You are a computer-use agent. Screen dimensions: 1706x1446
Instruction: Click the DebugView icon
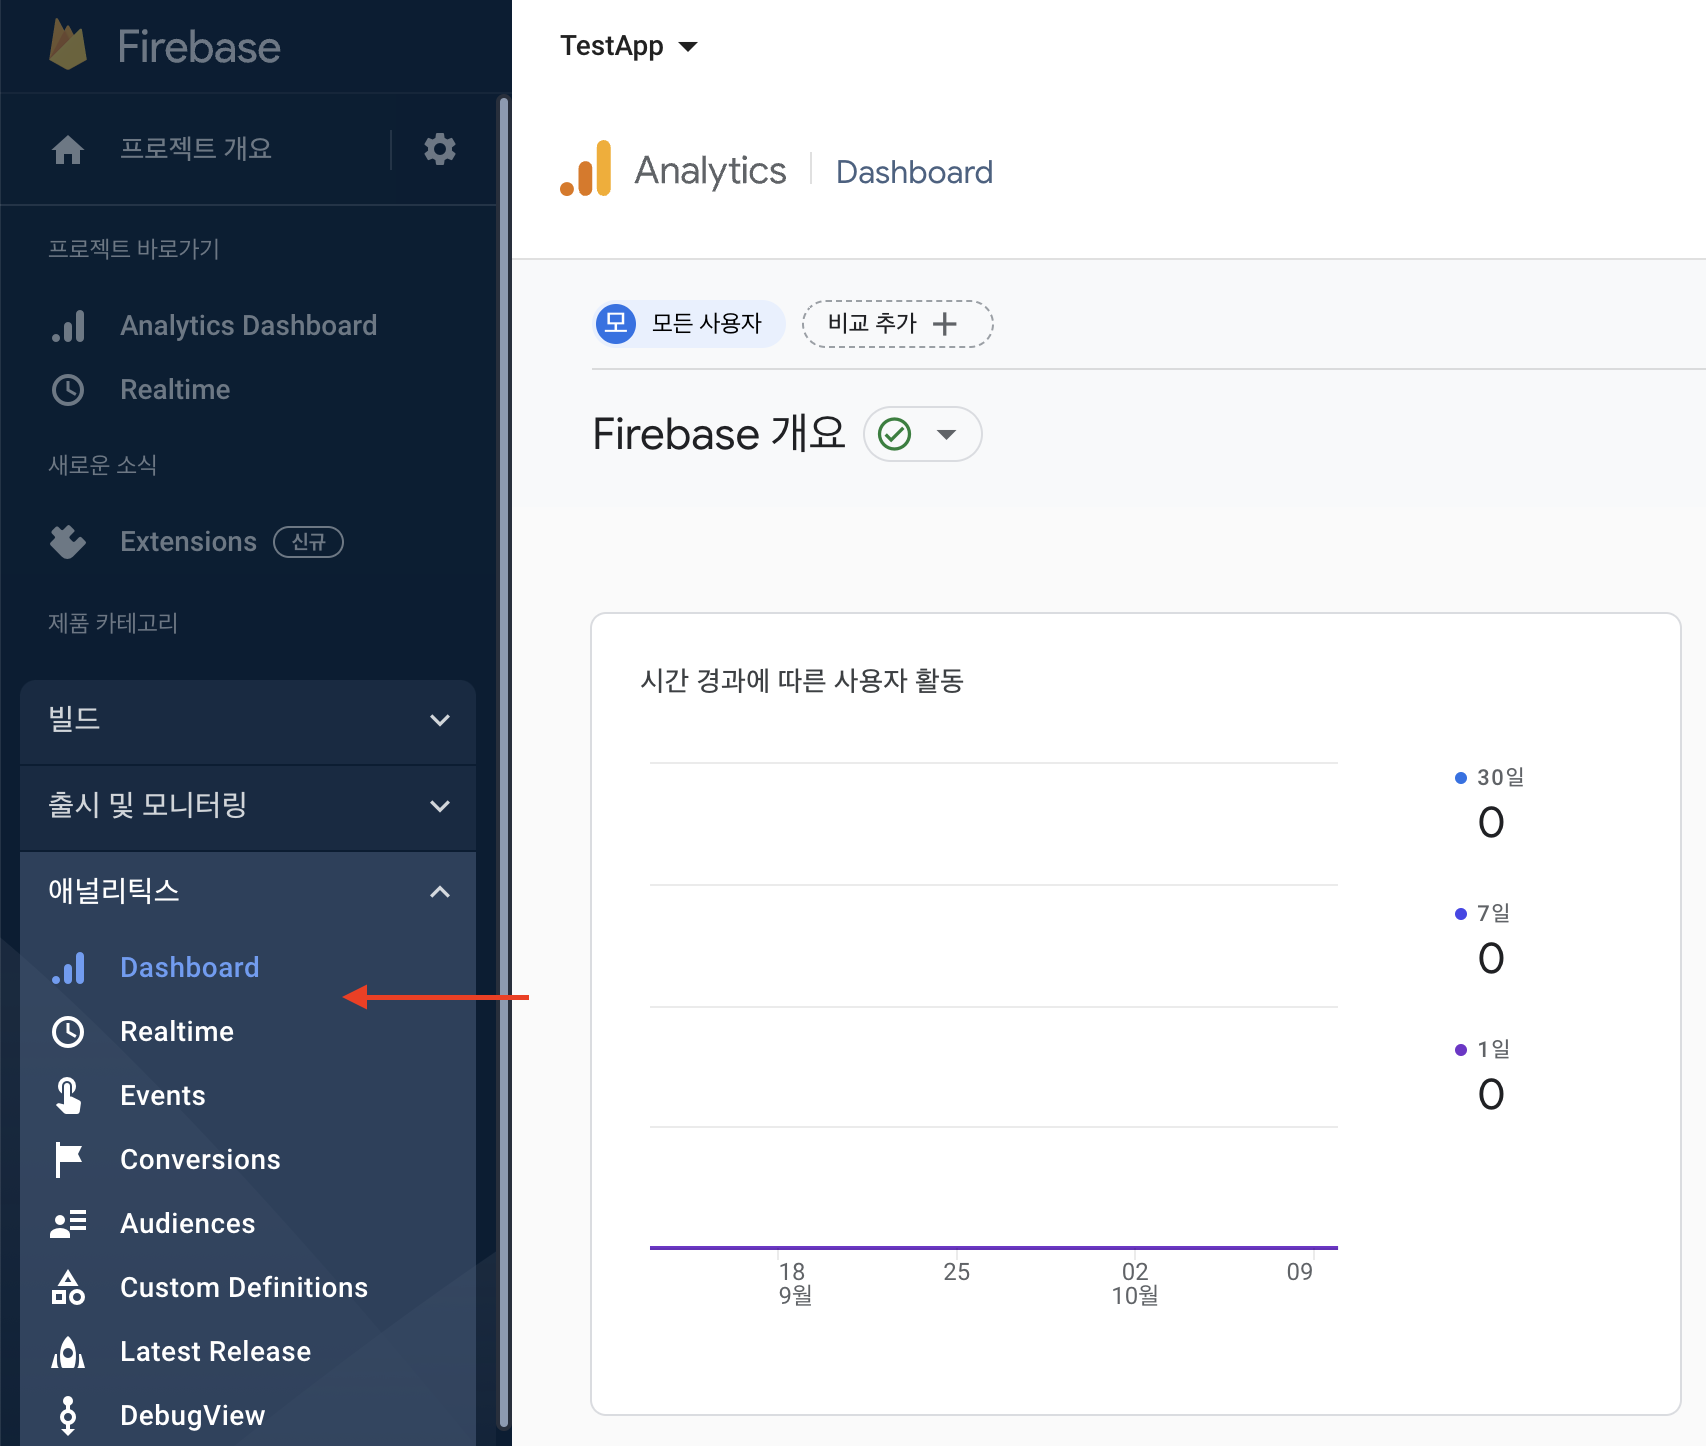pyautogui.click(x=68, y=1416)
